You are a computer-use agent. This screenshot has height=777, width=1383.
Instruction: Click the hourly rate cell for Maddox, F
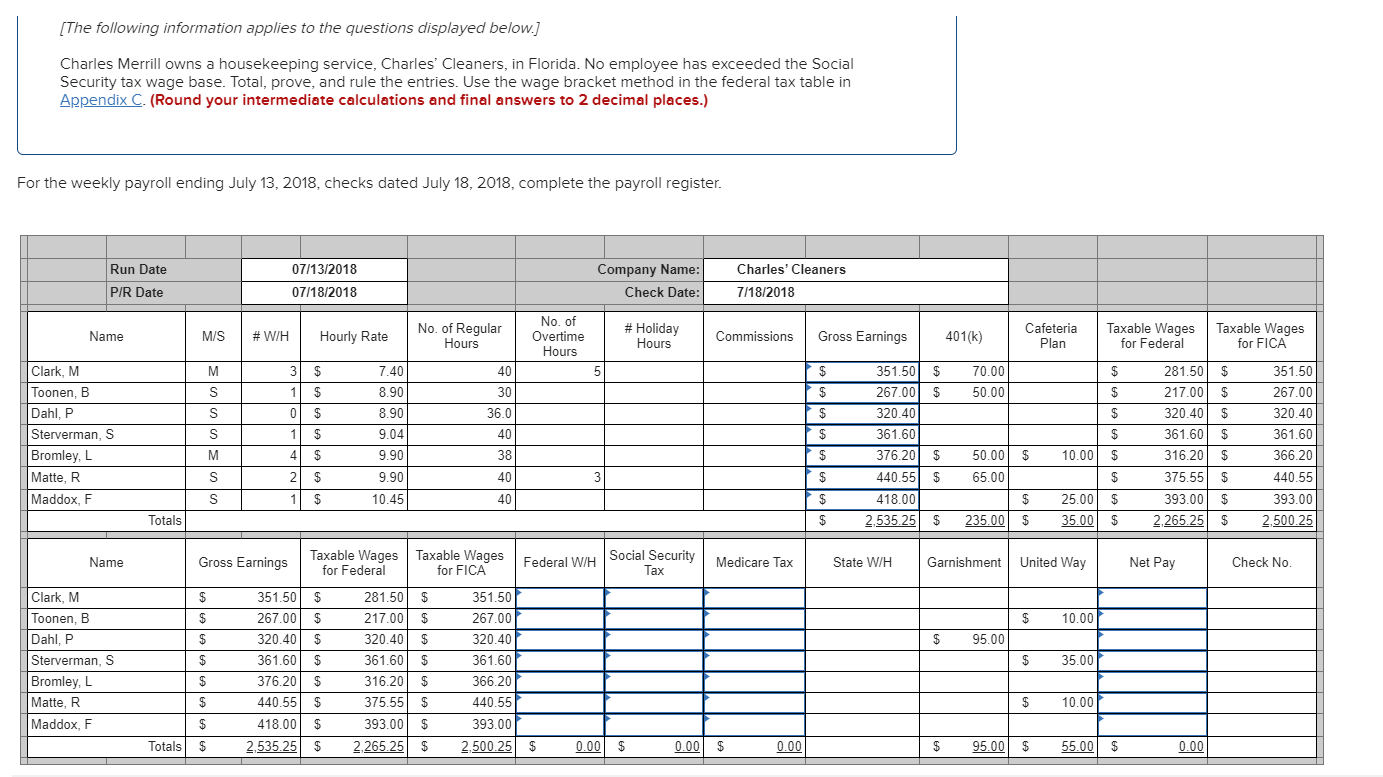355,498
